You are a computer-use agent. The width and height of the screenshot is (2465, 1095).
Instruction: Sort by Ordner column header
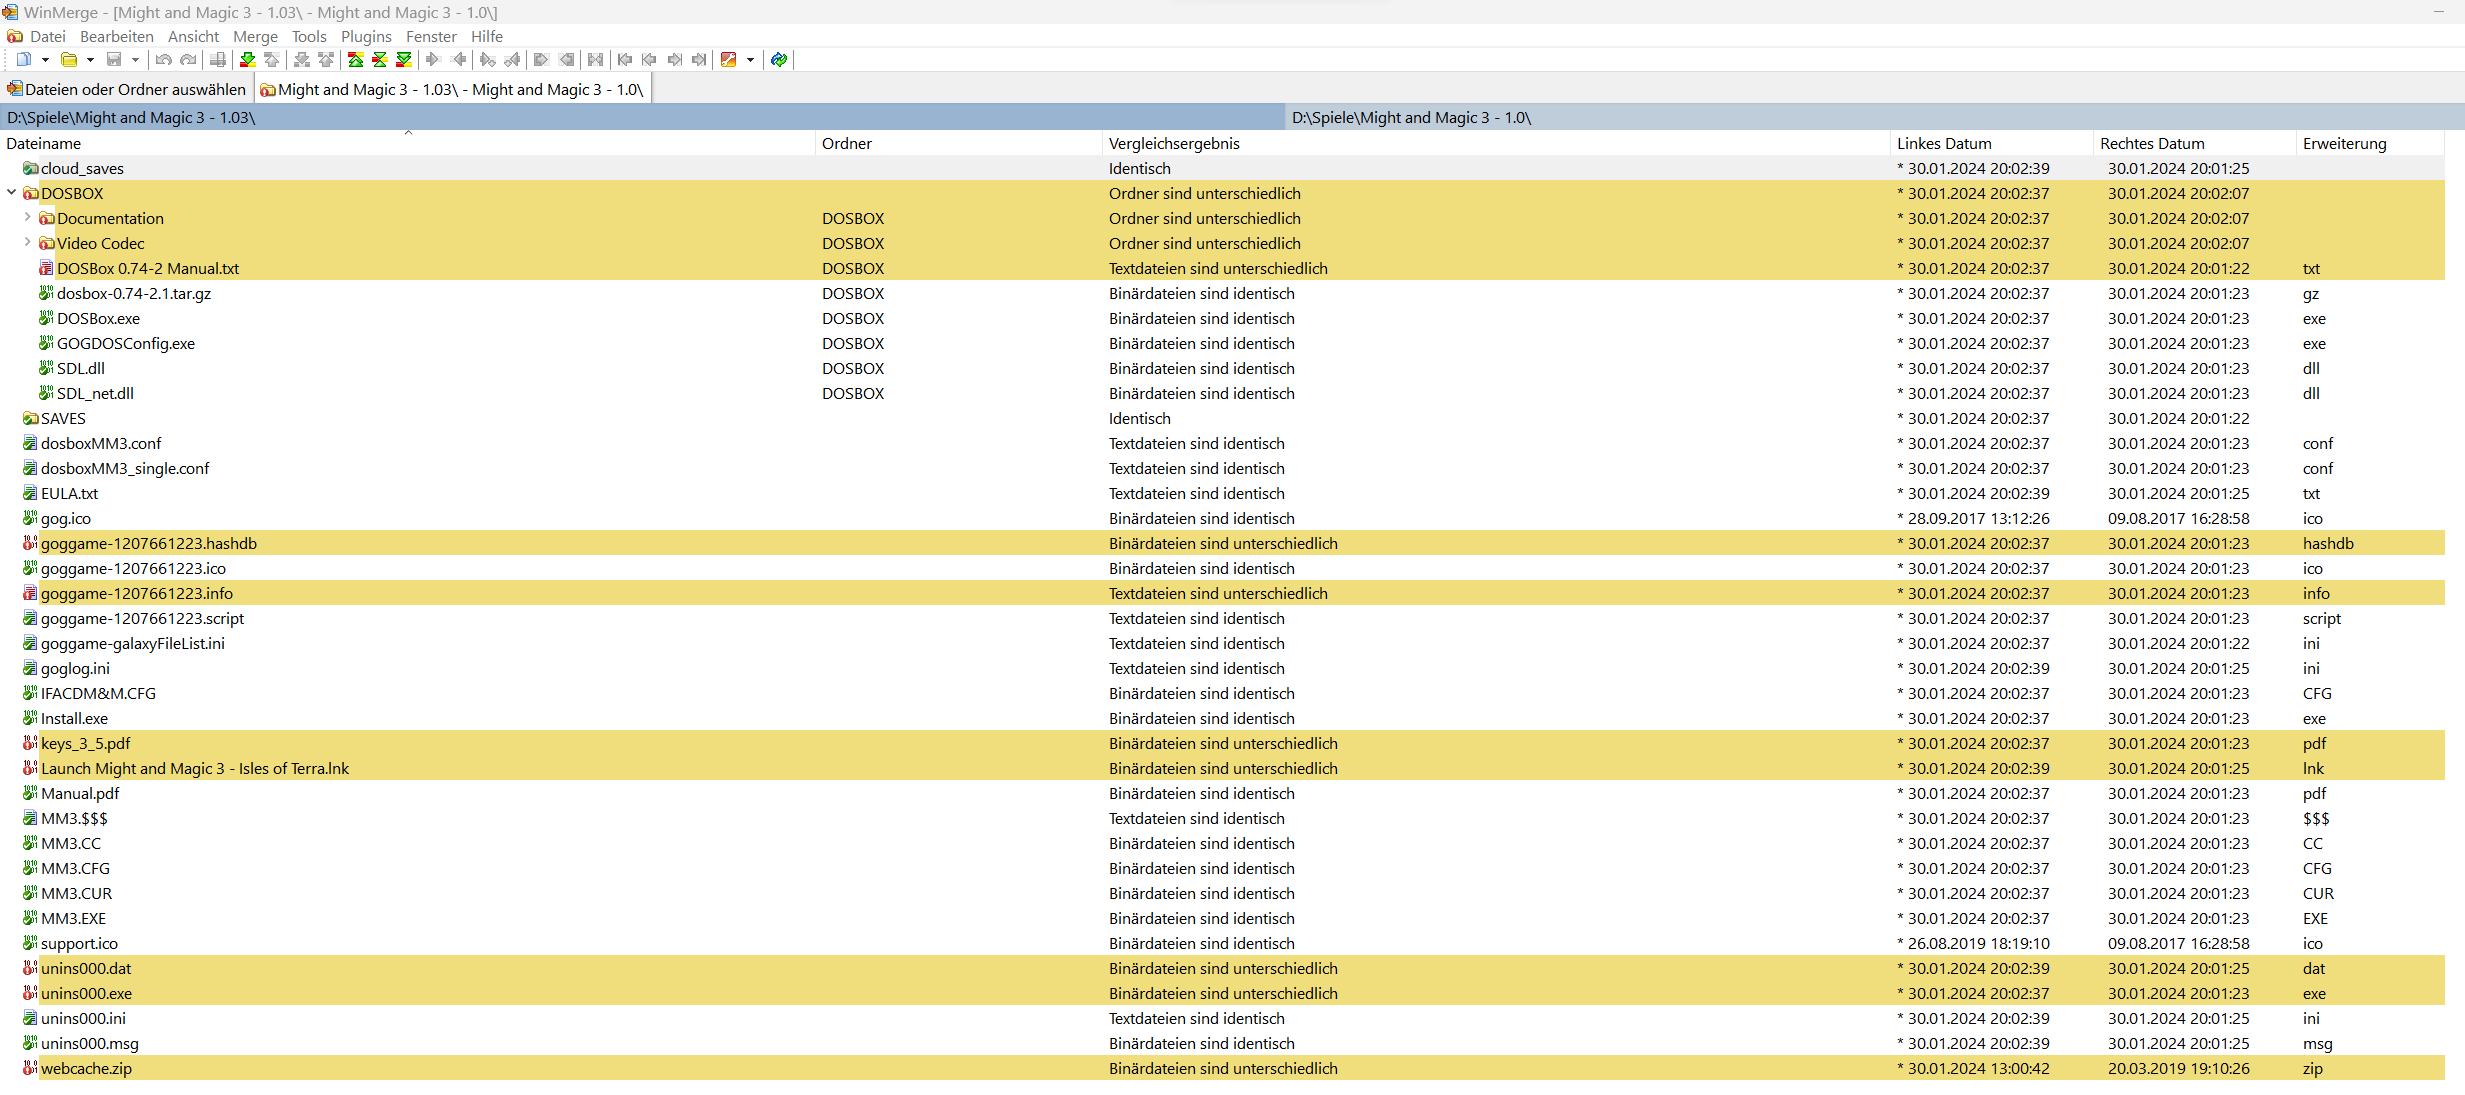tap(959, 143)
